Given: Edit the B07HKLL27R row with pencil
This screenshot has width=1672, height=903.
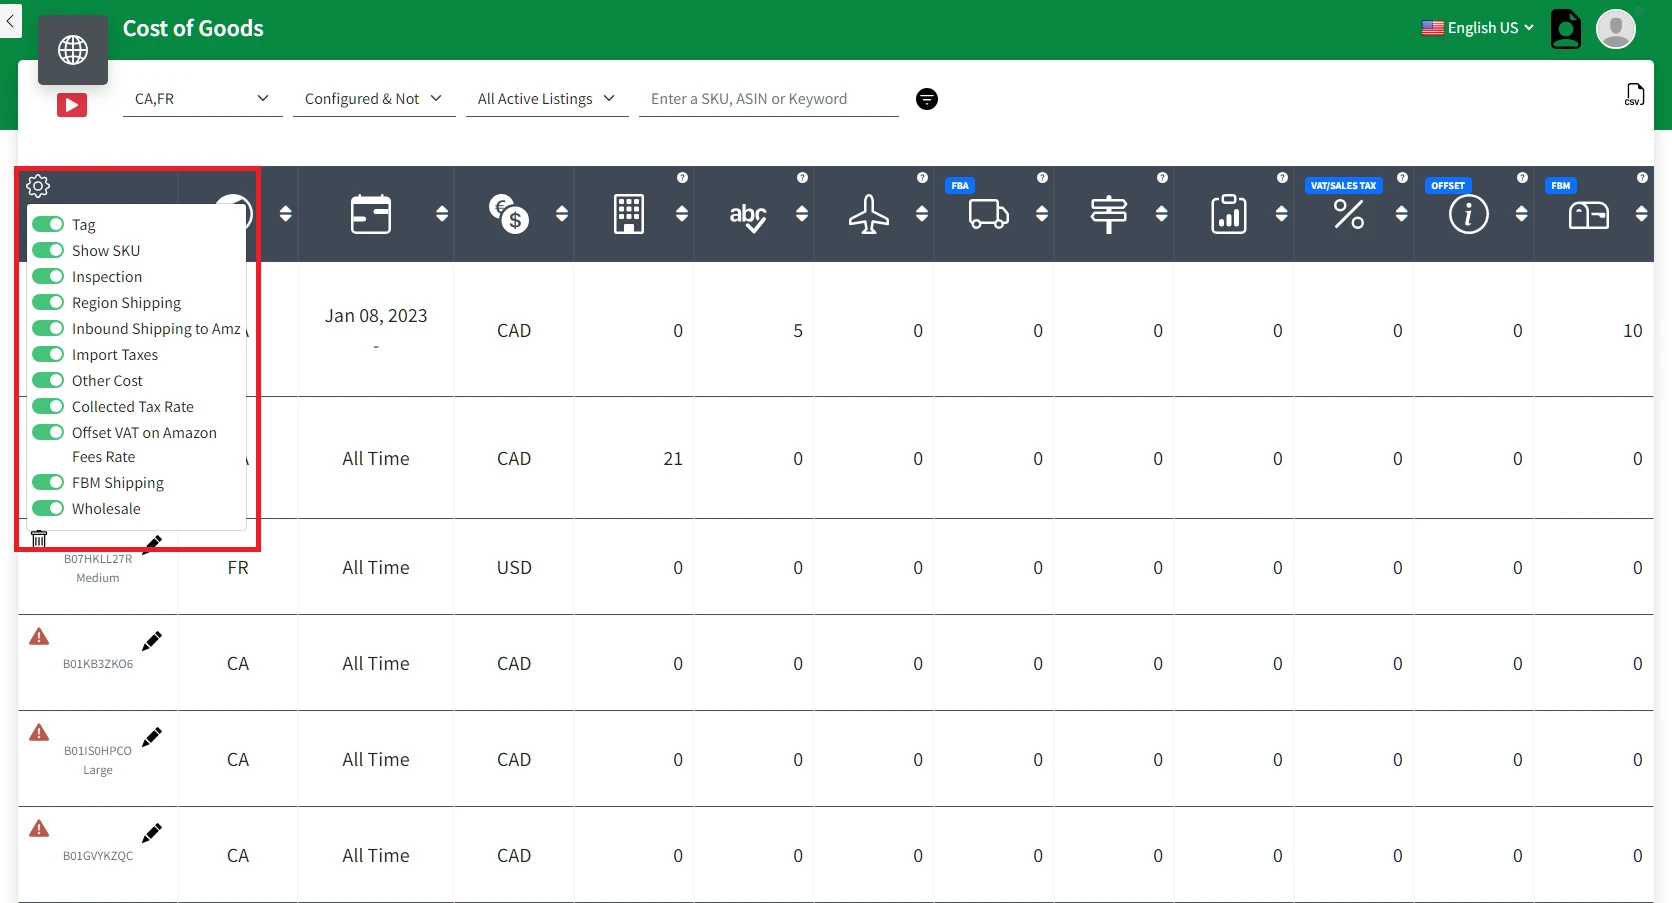Looking at the screenshot, I should point(153,544).
